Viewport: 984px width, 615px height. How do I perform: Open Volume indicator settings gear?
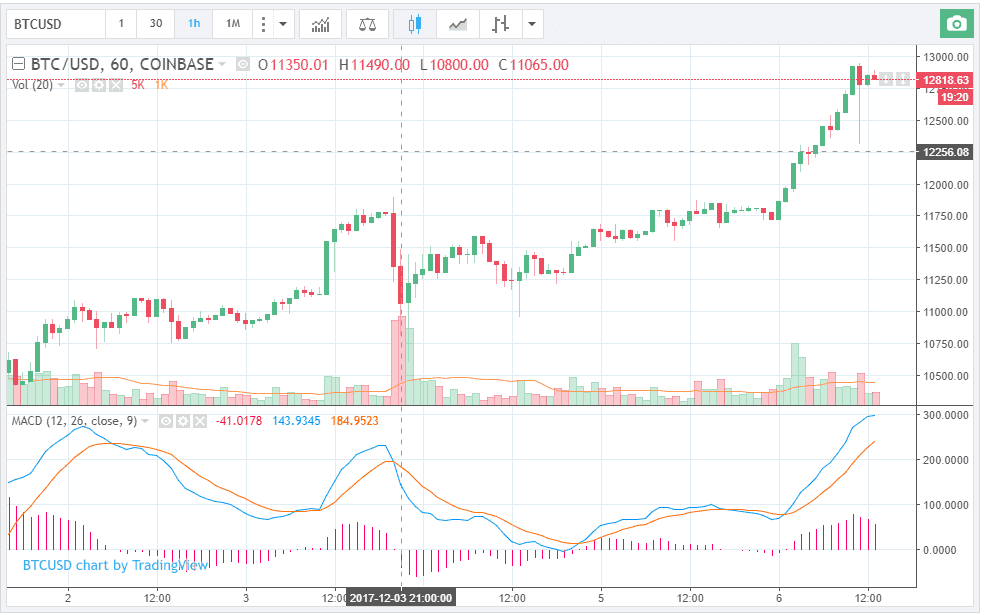point(99,85)
